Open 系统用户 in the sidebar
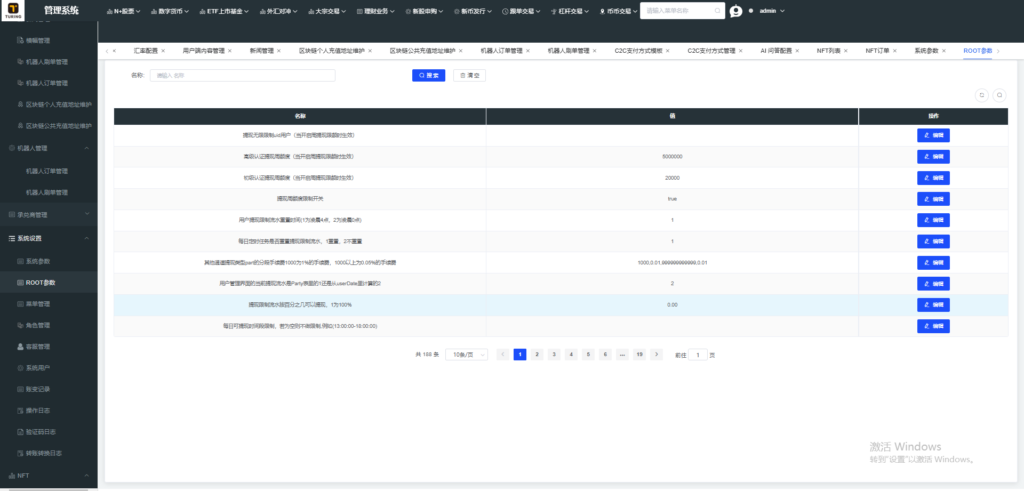The width and height of the screenshot is (1024, 491). click(x=37, y=368)
